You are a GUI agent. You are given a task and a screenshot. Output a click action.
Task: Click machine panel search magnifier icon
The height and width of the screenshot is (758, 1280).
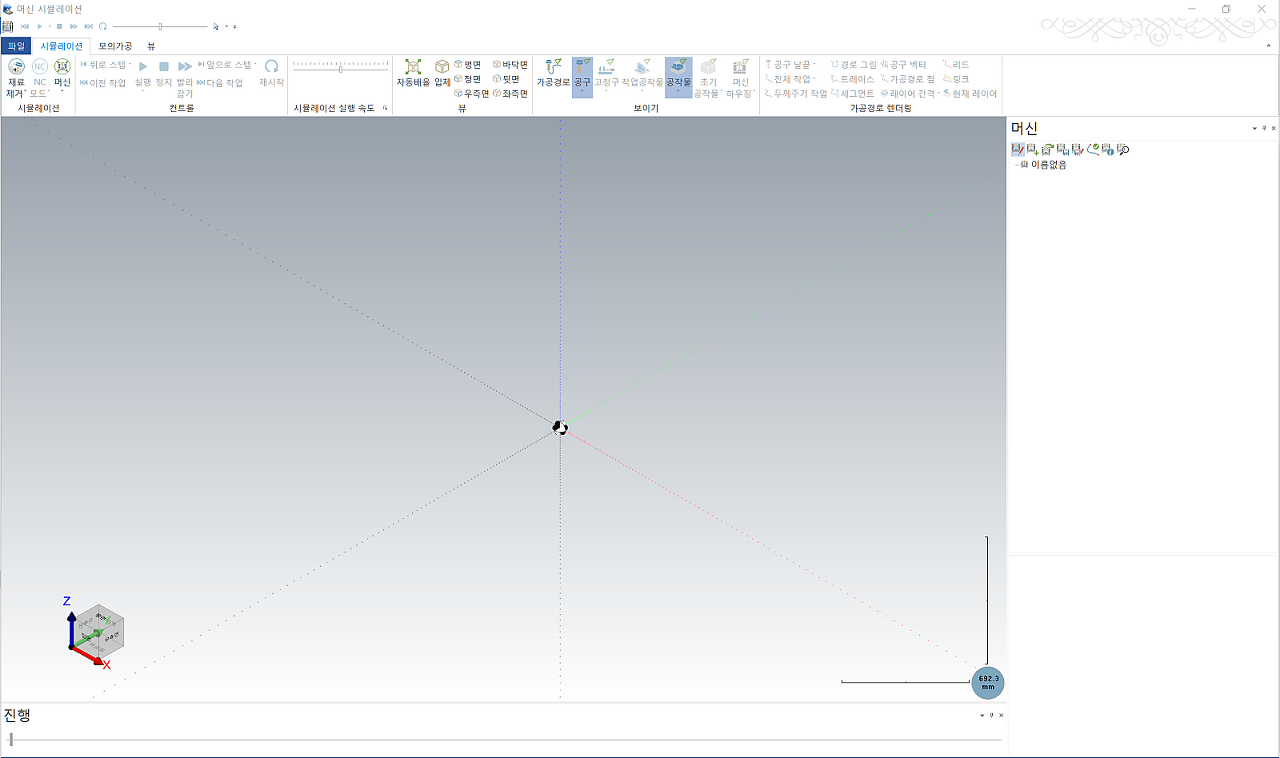[x=1123, y=150]
